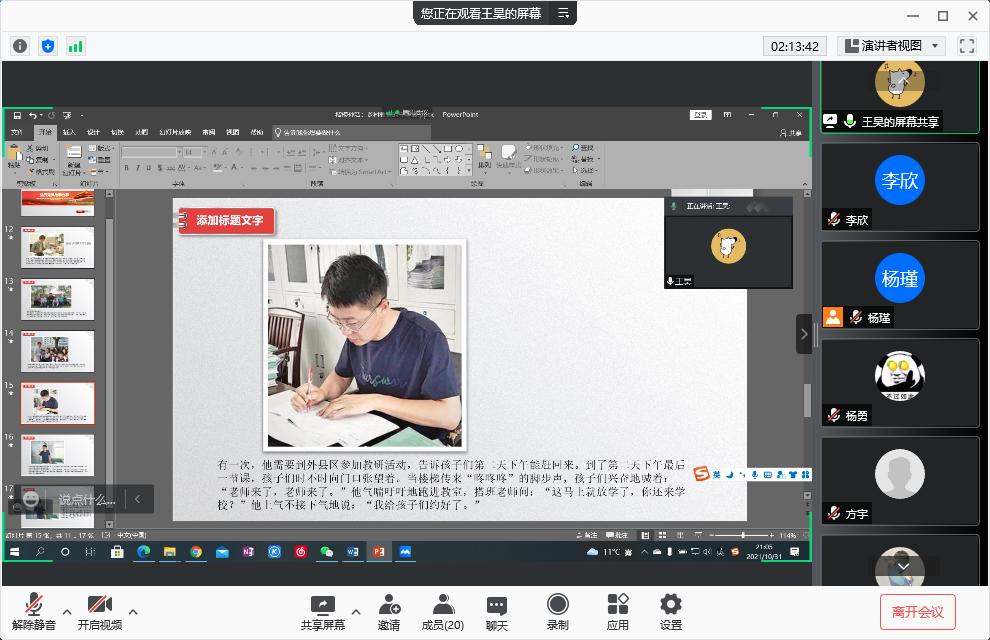Toggle 录制 recording
The image size is (990, 640).
pos(557,611)
